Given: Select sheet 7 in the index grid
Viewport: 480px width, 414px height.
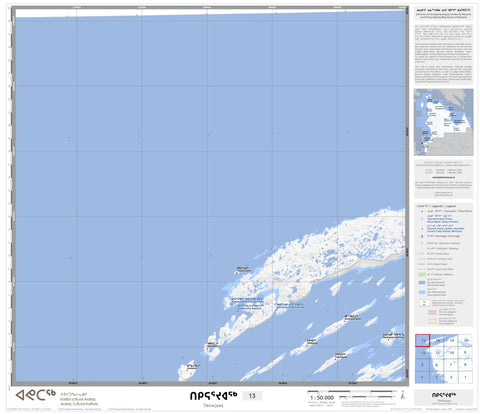Looking at the screenshot, I should pos(452,365).
